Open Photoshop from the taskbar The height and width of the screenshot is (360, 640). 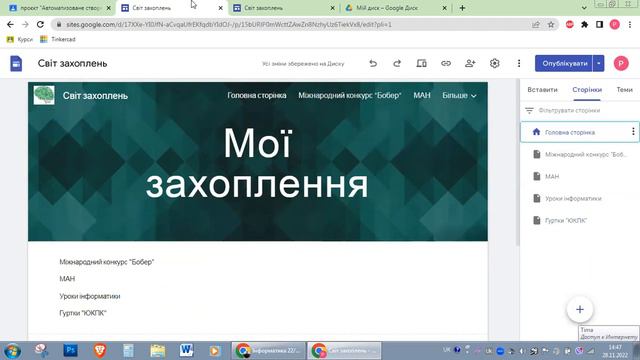70,350
